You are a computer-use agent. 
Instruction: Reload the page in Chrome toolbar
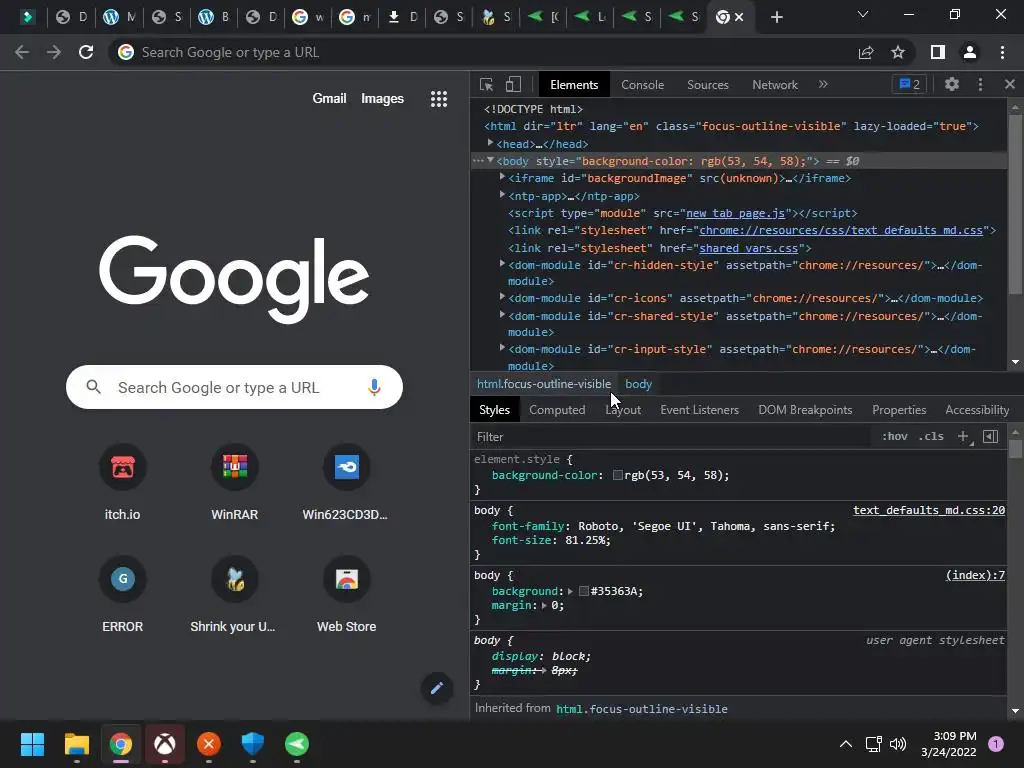tap(86, 52)
